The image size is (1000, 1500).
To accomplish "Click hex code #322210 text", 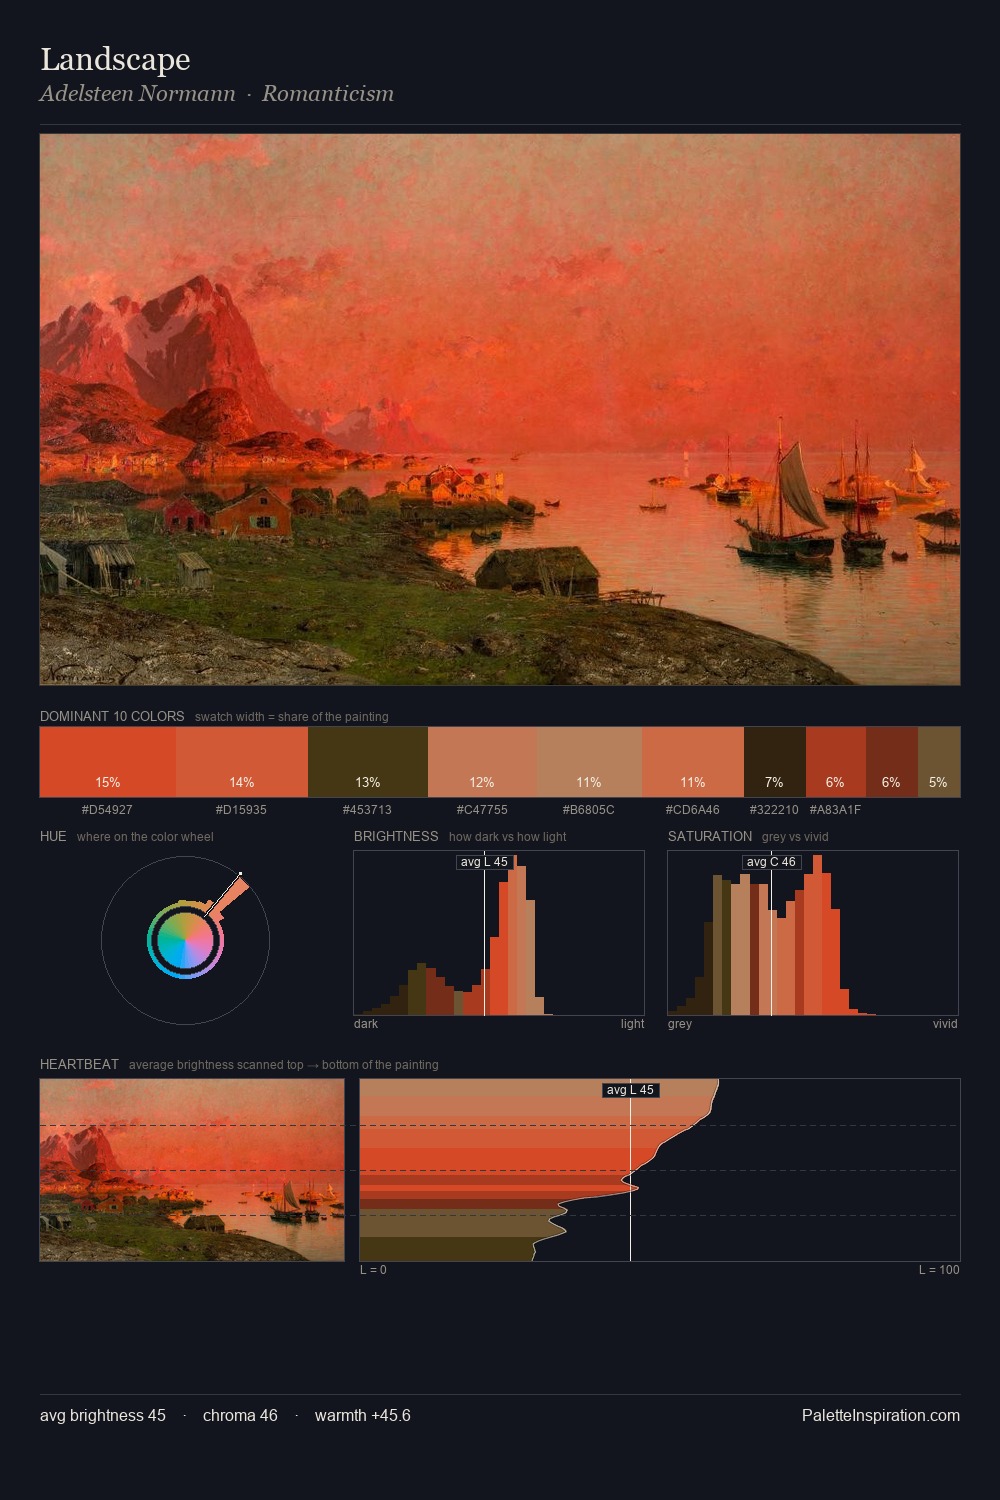I will coord(774,810).
